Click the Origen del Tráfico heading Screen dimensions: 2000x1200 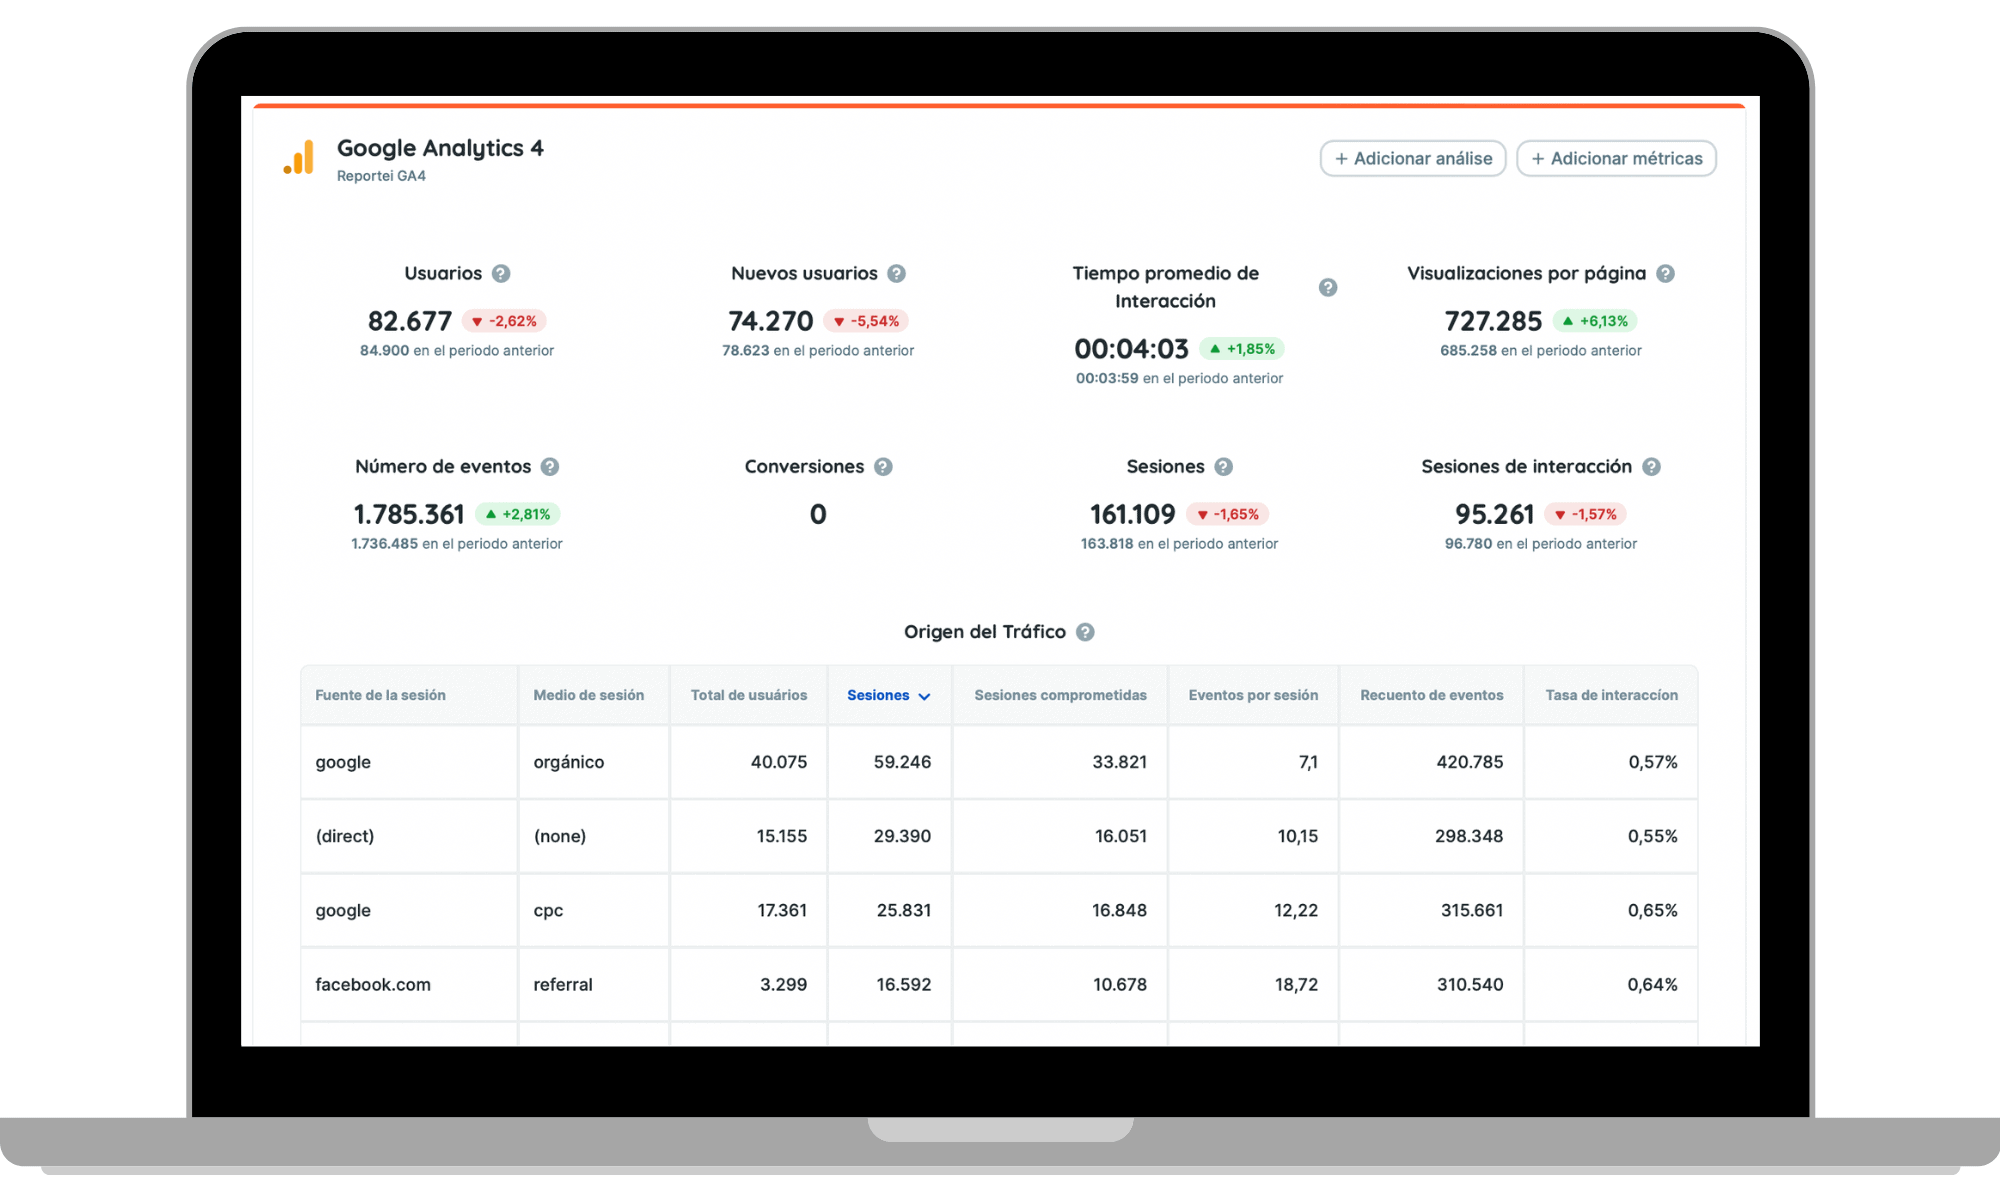pos(985,632)
